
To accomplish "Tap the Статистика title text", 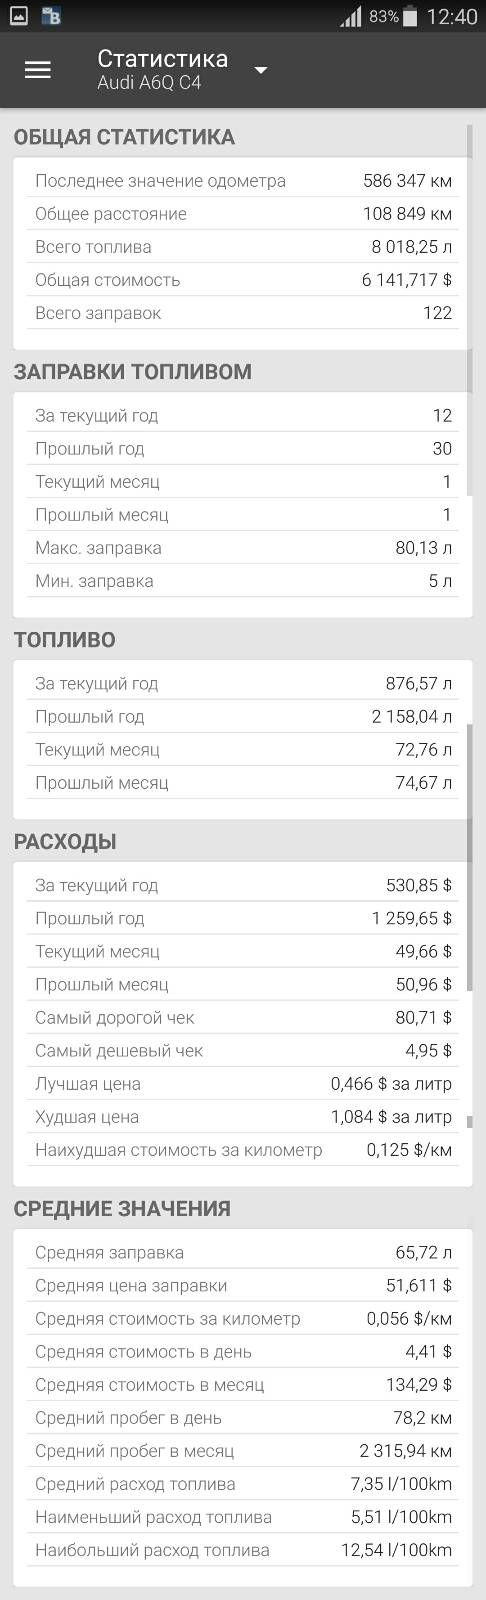I will 162,58.
